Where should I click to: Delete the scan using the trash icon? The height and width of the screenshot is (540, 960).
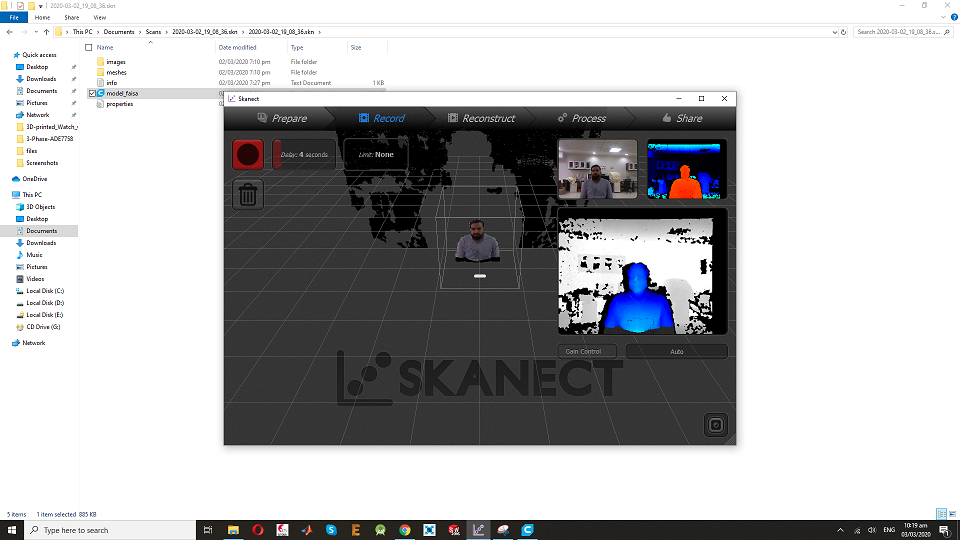coord(248,195)
